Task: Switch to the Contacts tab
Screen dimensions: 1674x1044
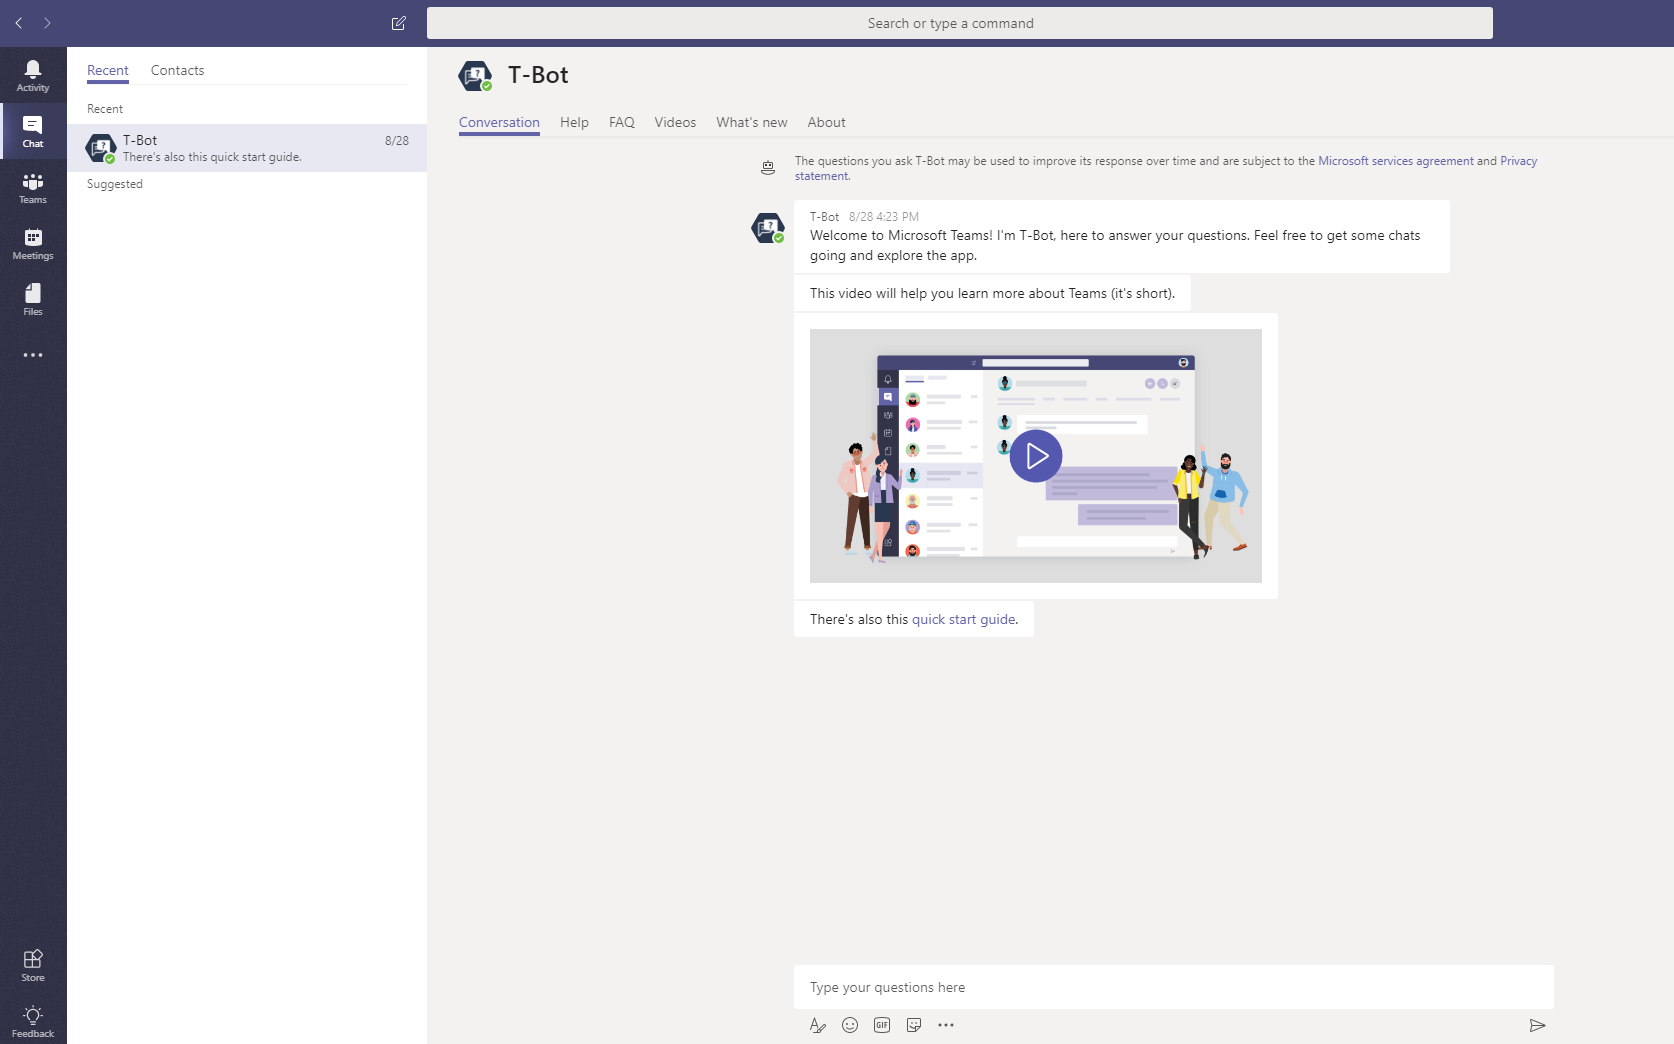Action: tap(177, 70)
